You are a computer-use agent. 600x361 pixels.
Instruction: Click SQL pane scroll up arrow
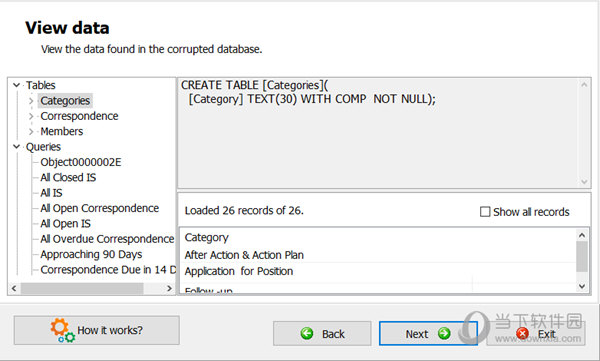tap(584, 85)
